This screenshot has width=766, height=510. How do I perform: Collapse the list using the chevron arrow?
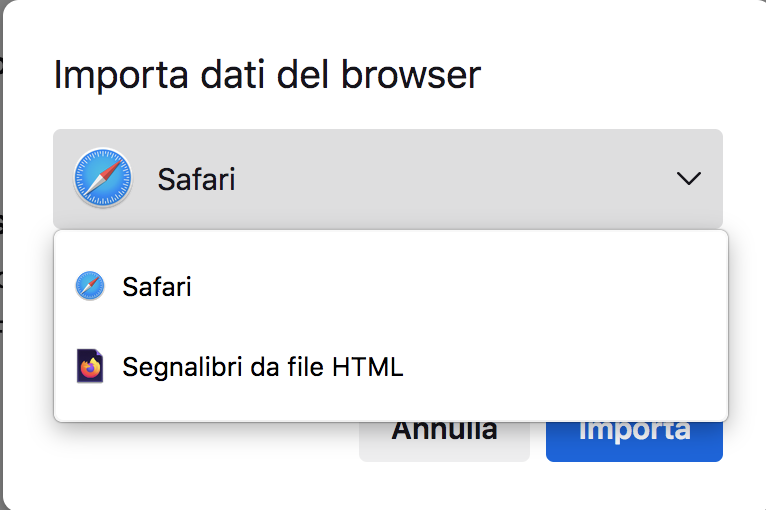click(688, 179)
